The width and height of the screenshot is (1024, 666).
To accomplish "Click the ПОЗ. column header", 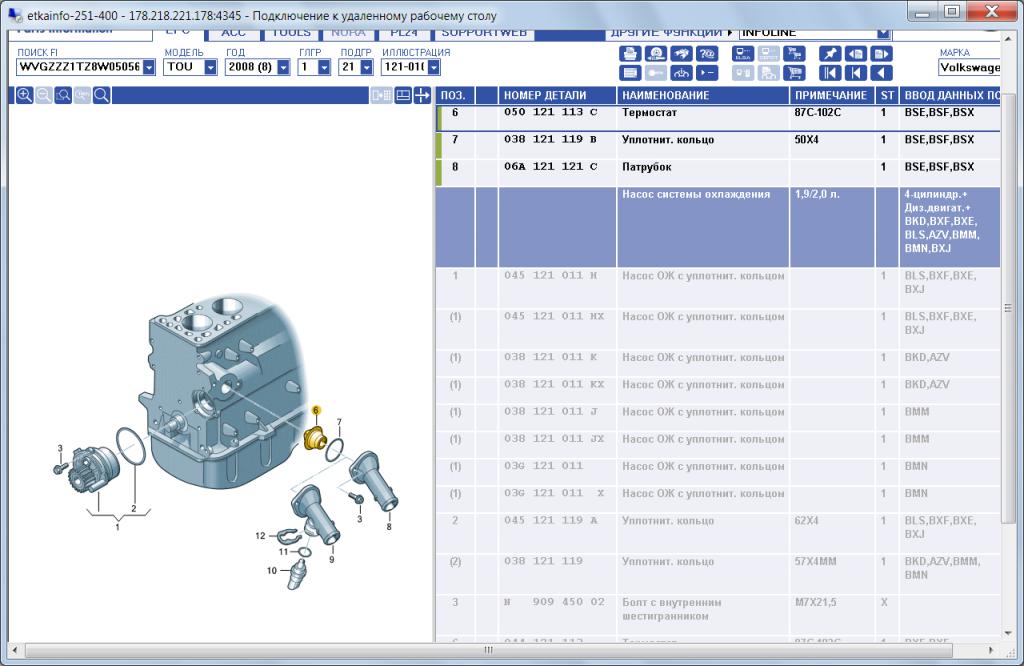I will point(456,95).
